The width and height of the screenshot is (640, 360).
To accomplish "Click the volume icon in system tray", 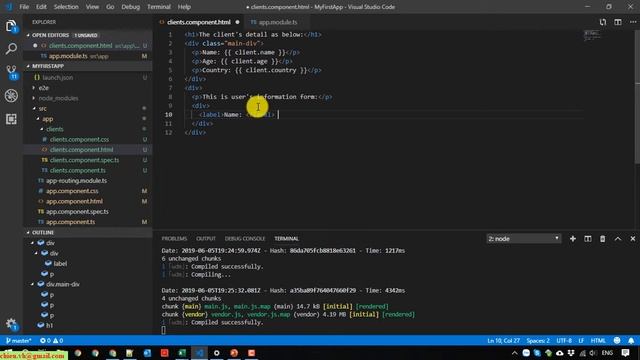I will tap(593, 353).
